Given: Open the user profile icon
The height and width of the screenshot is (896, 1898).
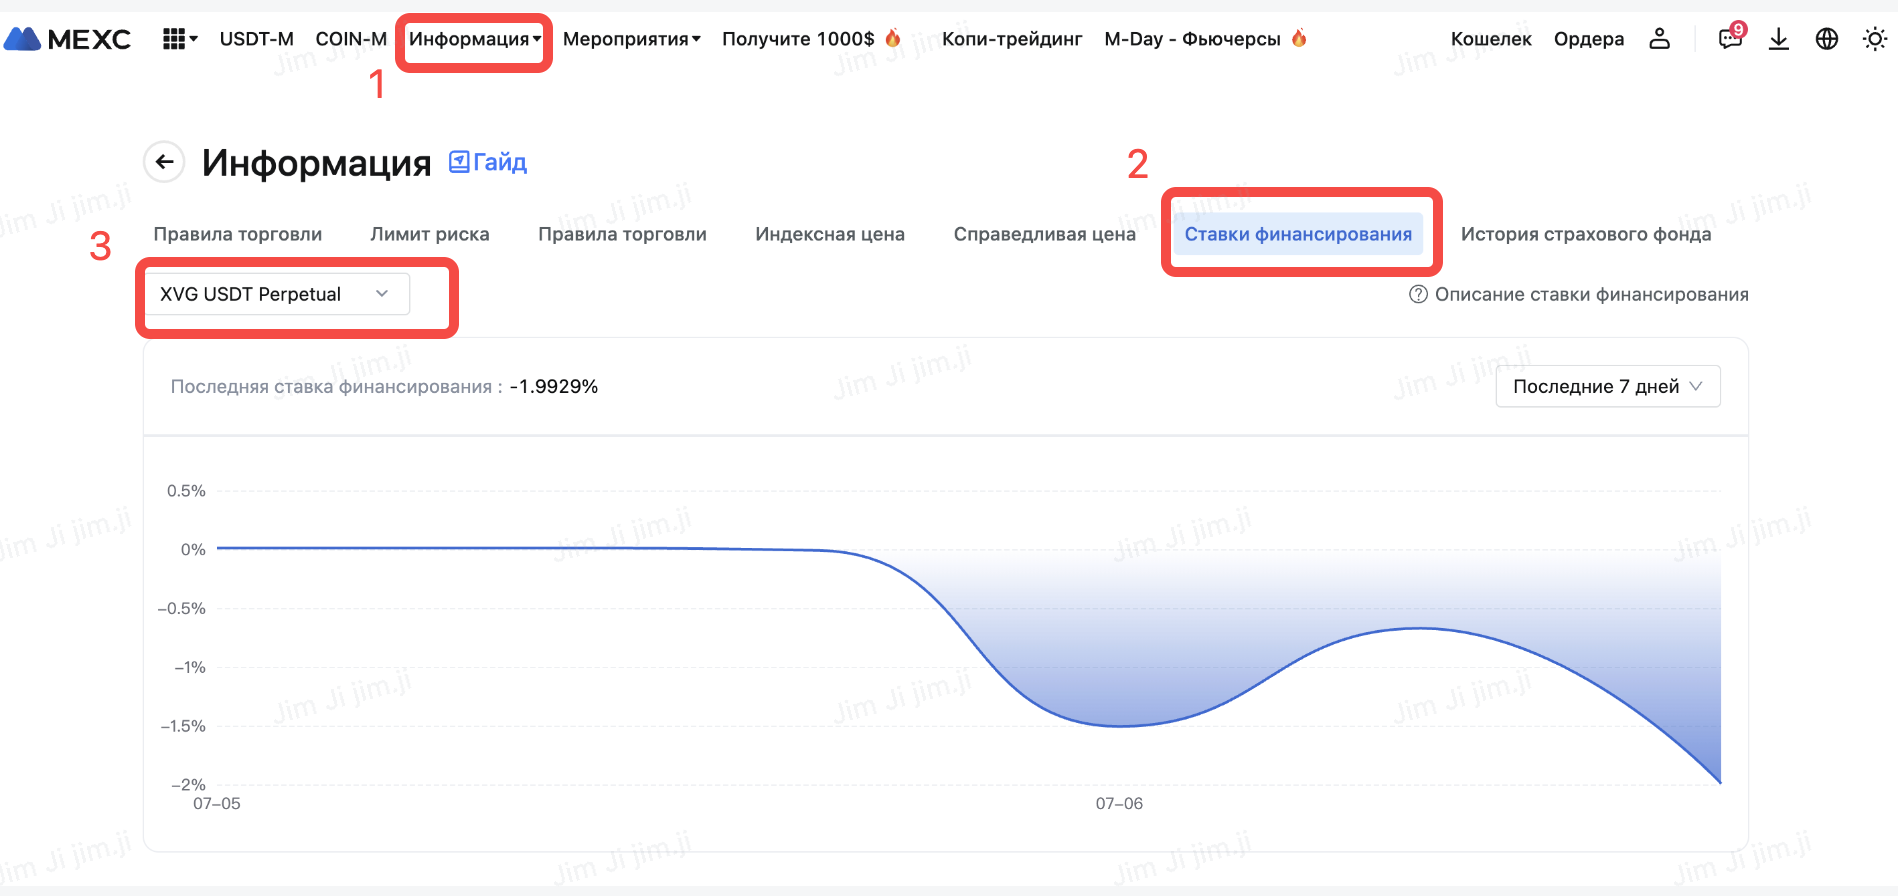Looking at the screenshot, I should coord(1659,39).
